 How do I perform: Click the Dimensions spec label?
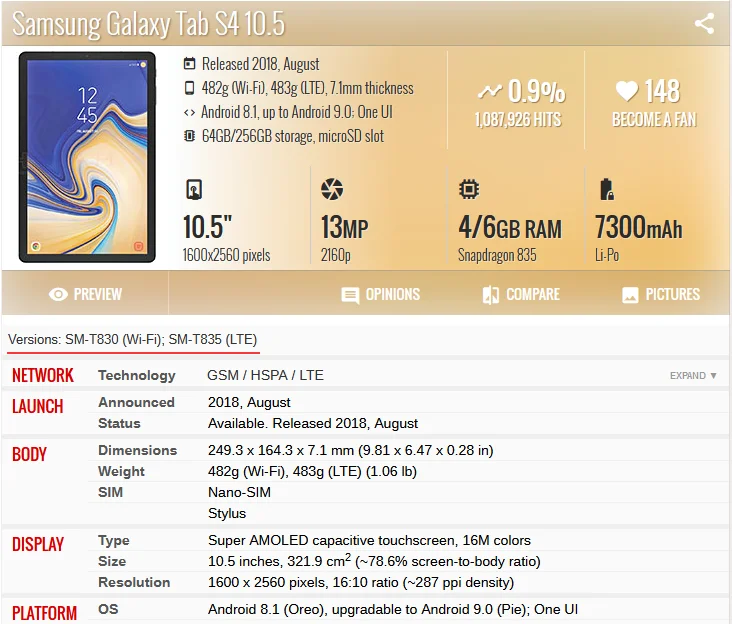[x=138, y=450]
